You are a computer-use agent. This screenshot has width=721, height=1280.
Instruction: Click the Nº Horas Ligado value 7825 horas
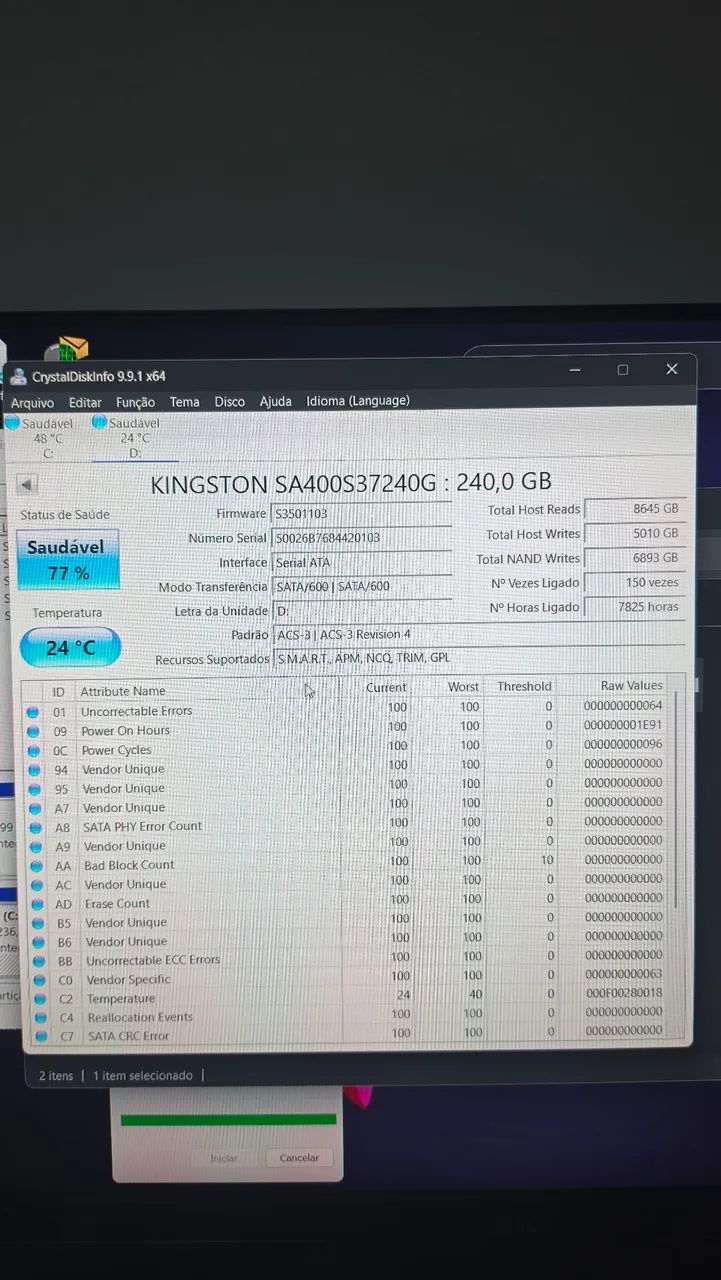click(635, 607)
